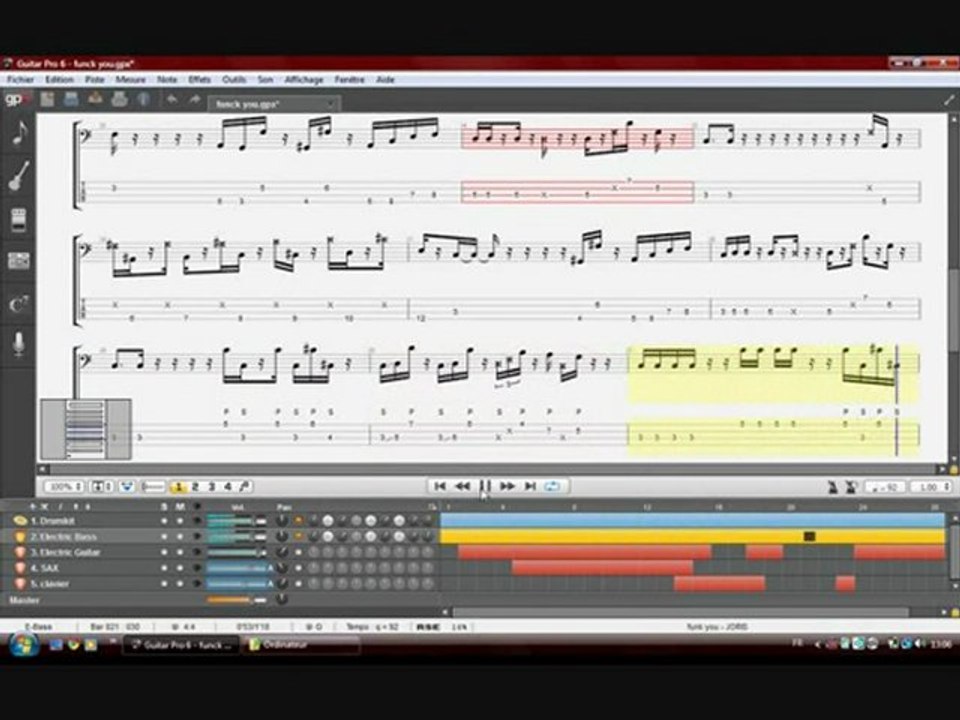Mute the Electric Bass track
Viewport: 960px width, 720px height.
(x=180, y=537)
